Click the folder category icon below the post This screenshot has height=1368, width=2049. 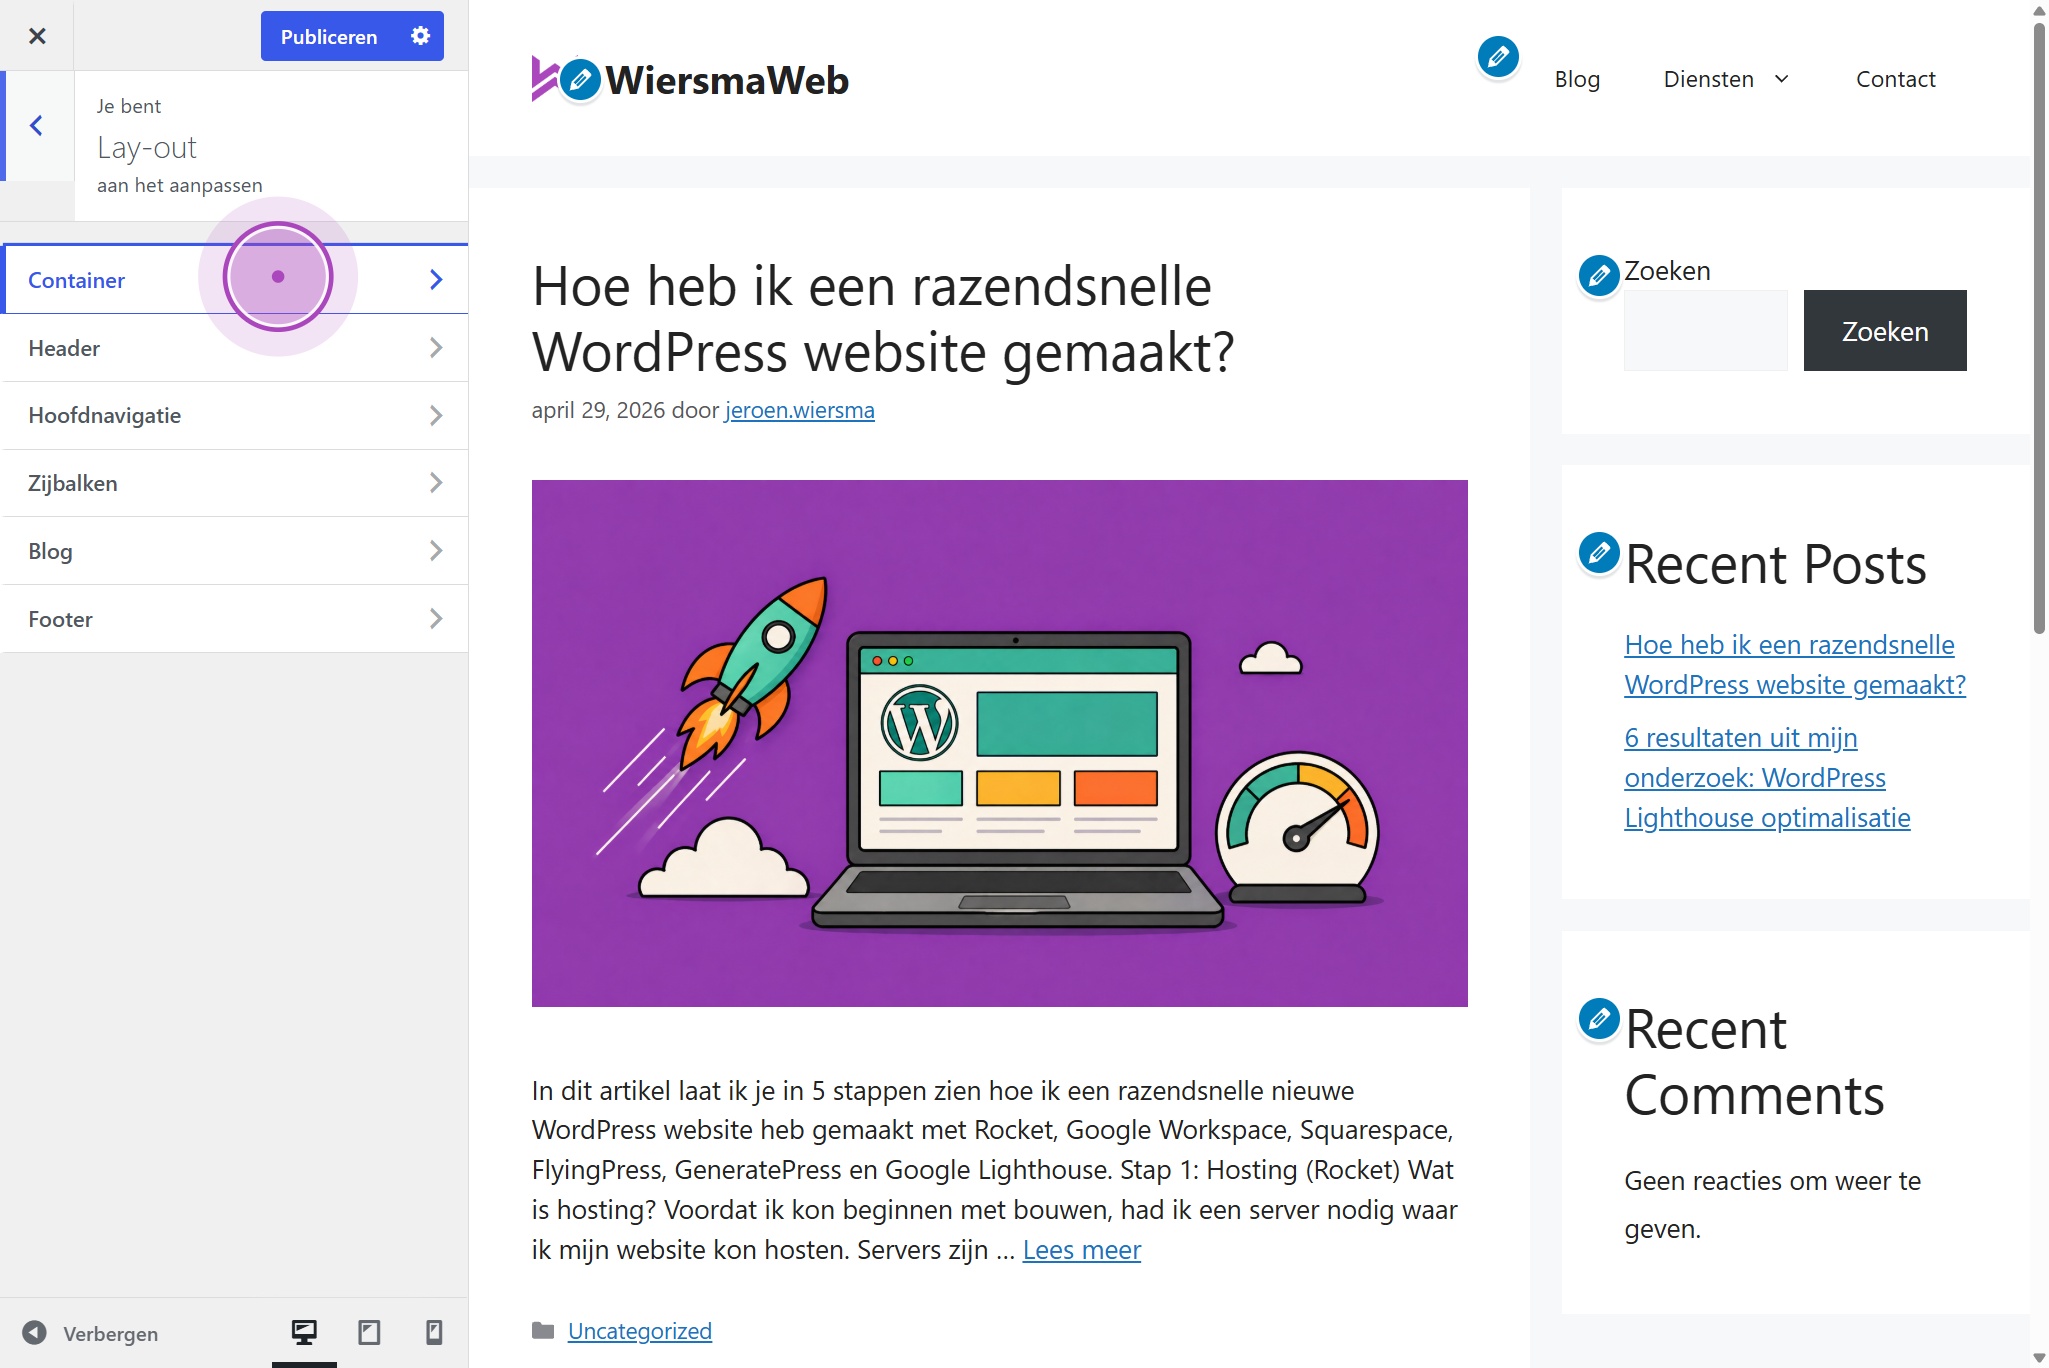(543, 1330)
